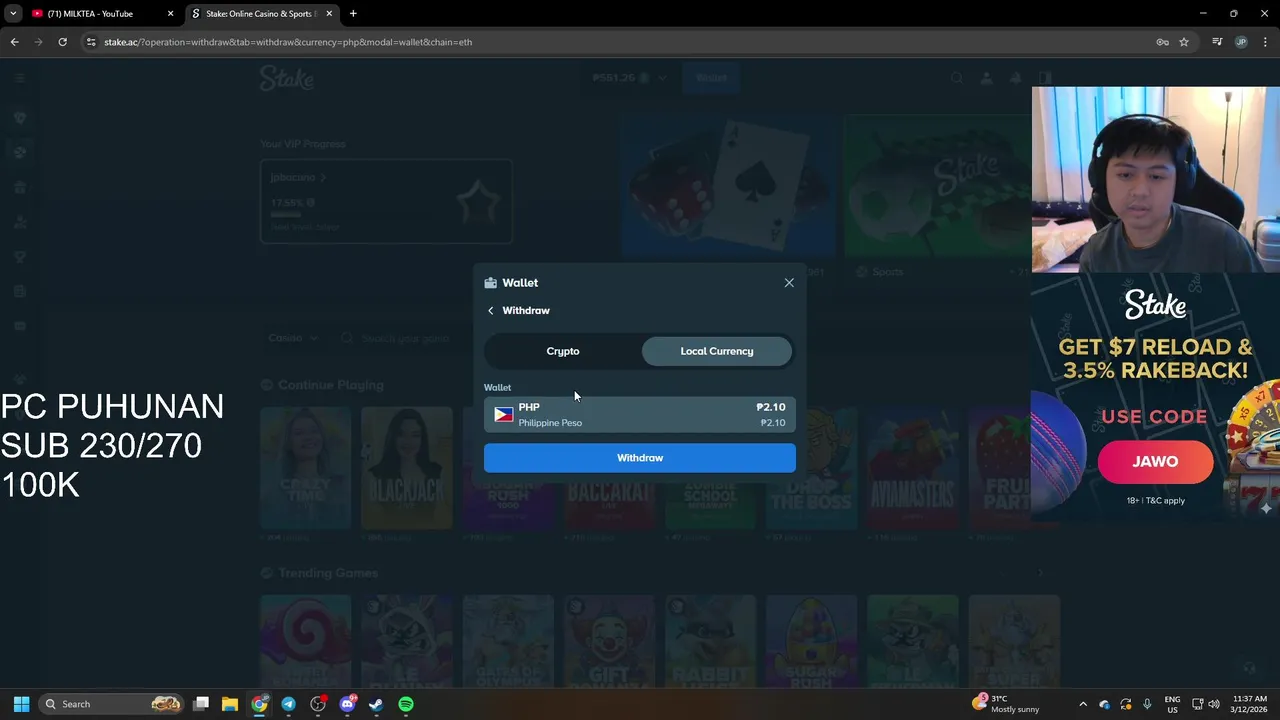Close the Wallet modal with the X
This screenshot has width=1280, height=720.
(789, 283)
